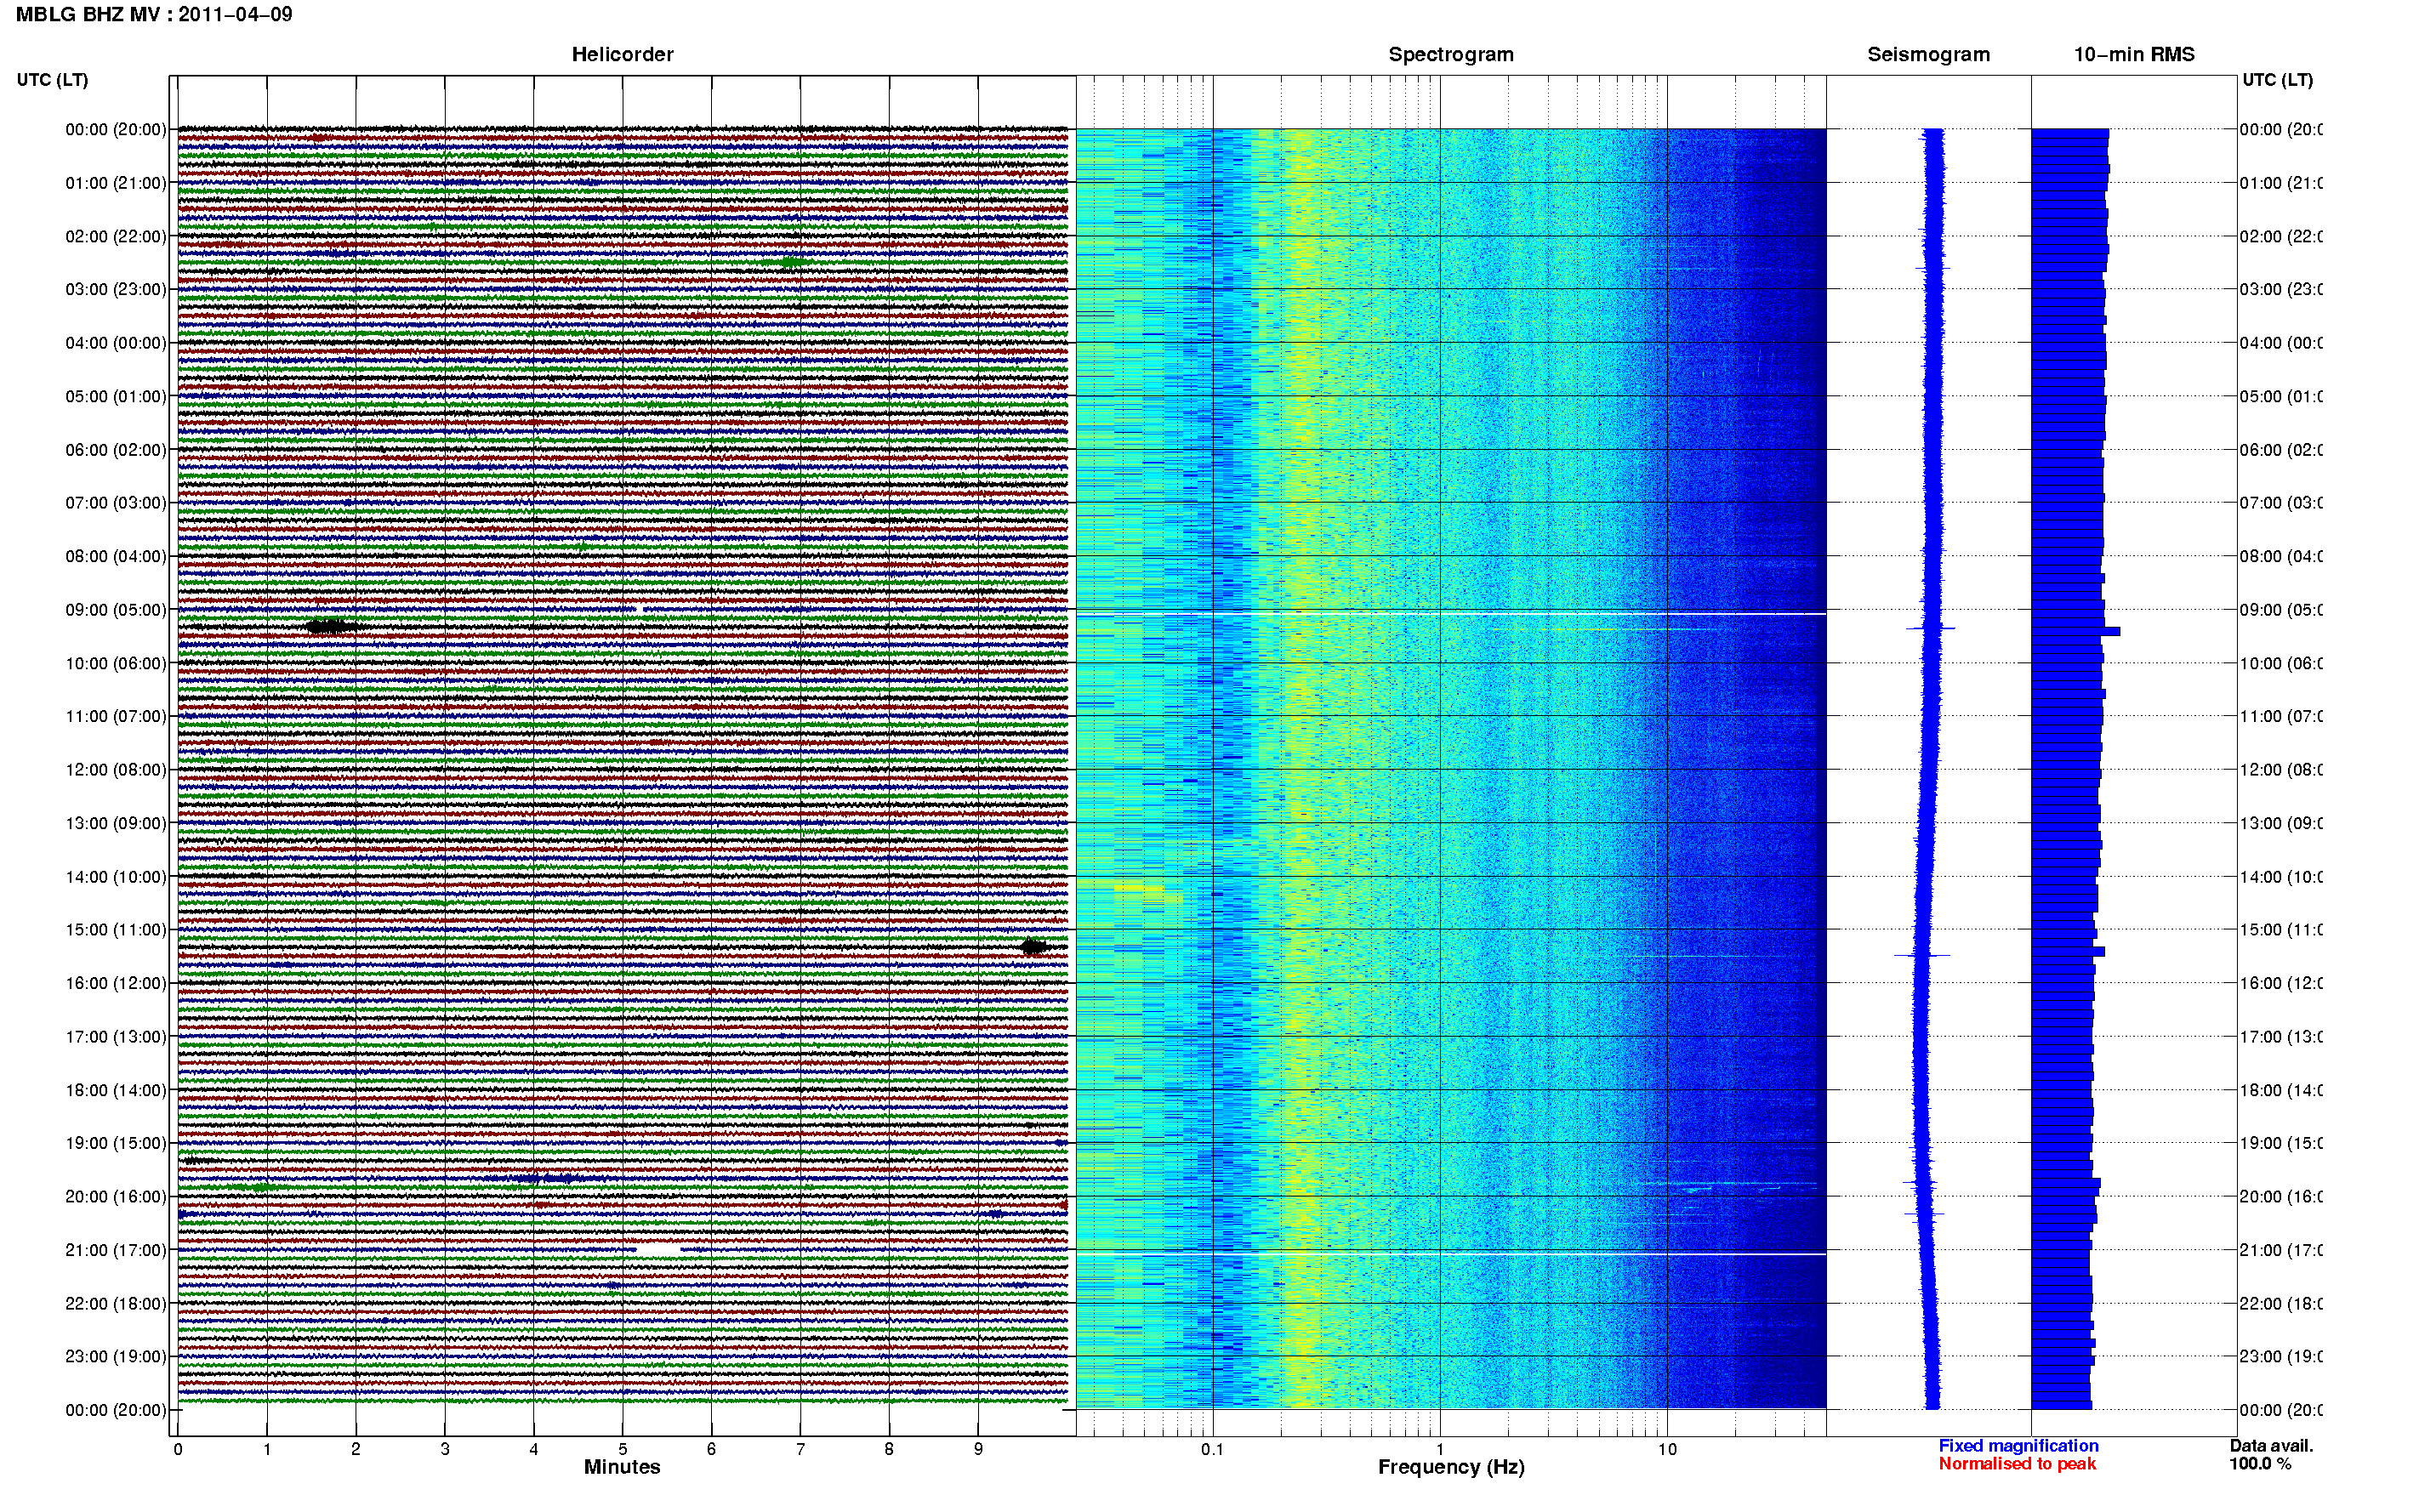The height and width of the screenshot is (1512, 2419).
Task: Select the 08:00 (04:00) left axis label
Action: 116,556
